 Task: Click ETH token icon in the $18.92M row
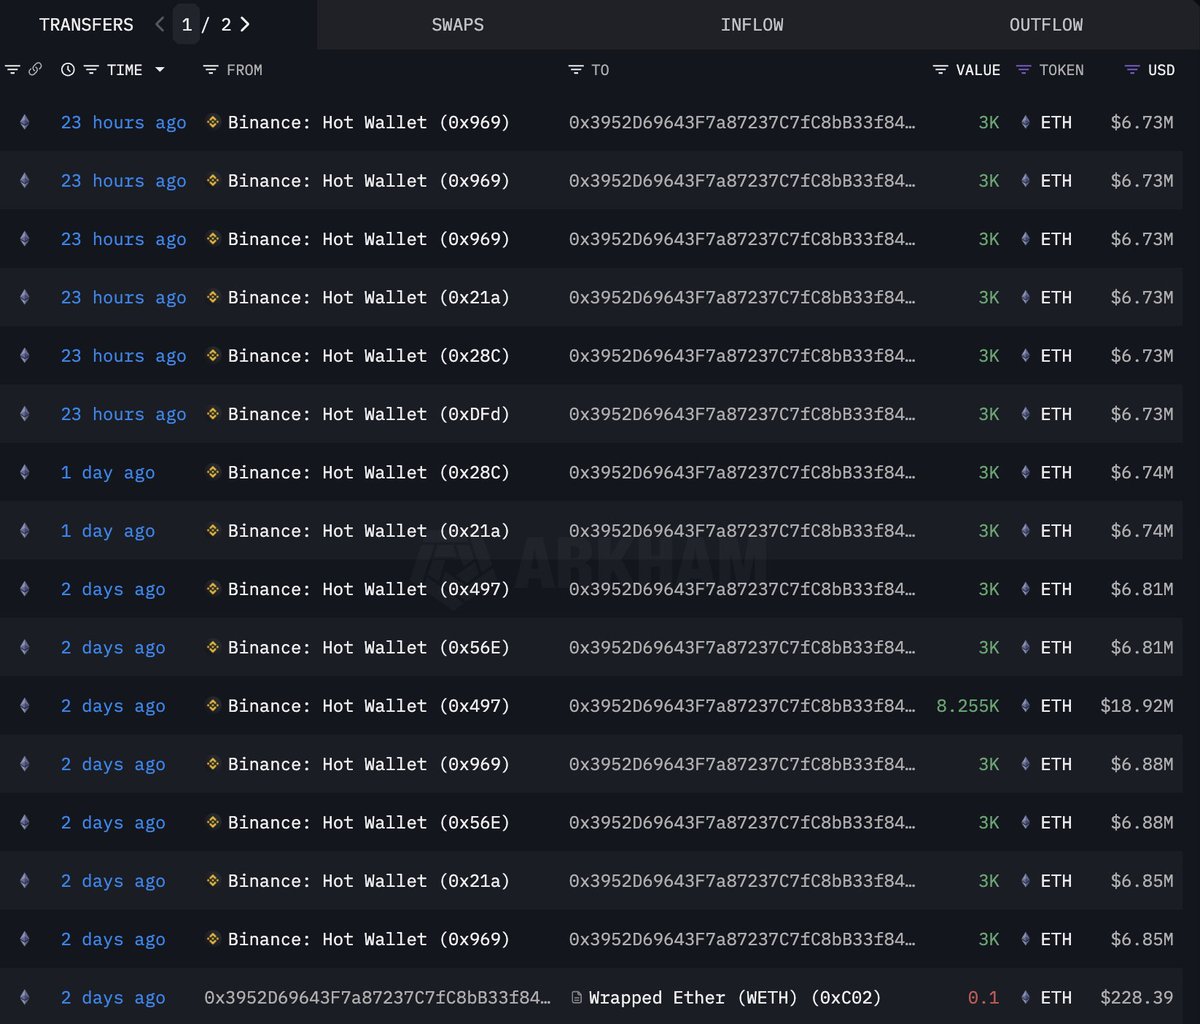click(x=1025, y=705)
